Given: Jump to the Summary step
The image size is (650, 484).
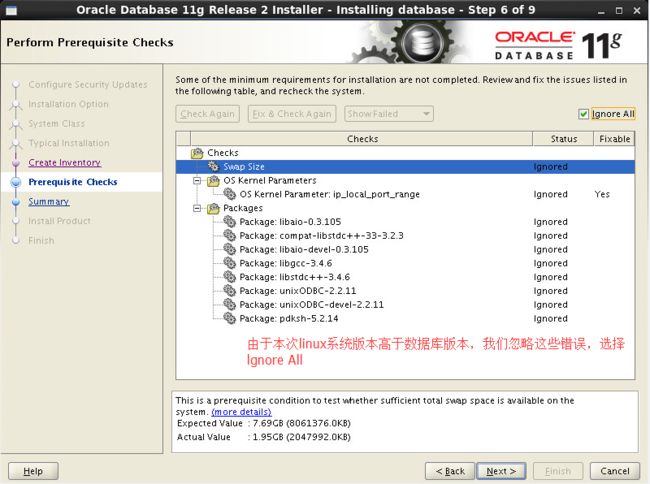Looking at the screenshot, I should [49, 202].
